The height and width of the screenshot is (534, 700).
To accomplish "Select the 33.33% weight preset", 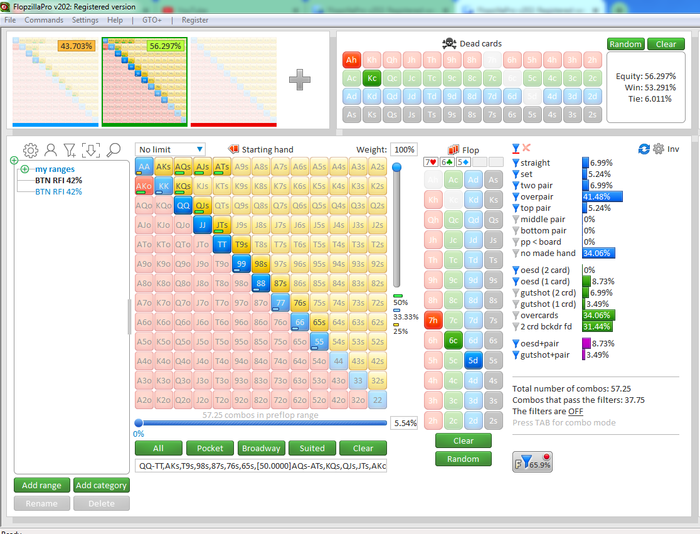I will pos(405,314).
